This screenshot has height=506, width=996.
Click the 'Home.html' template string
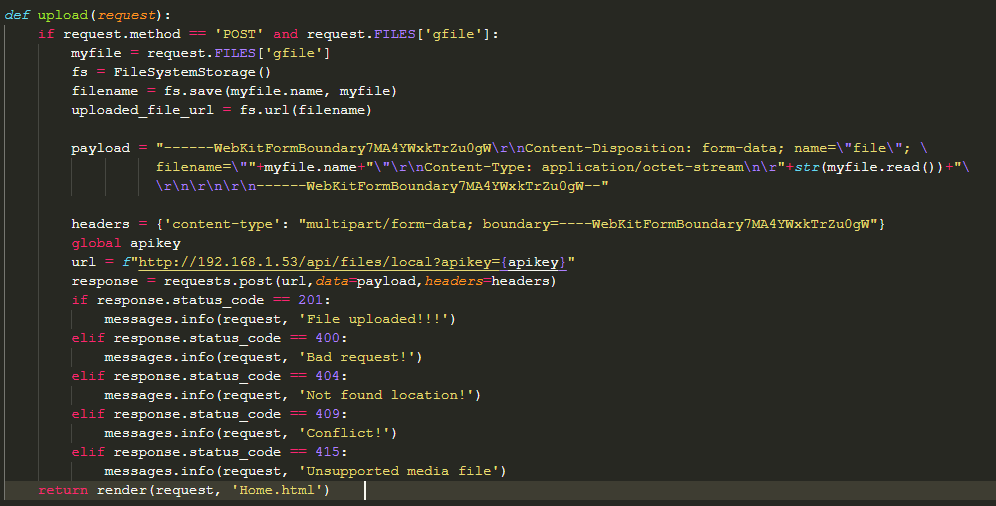[277, 490]
